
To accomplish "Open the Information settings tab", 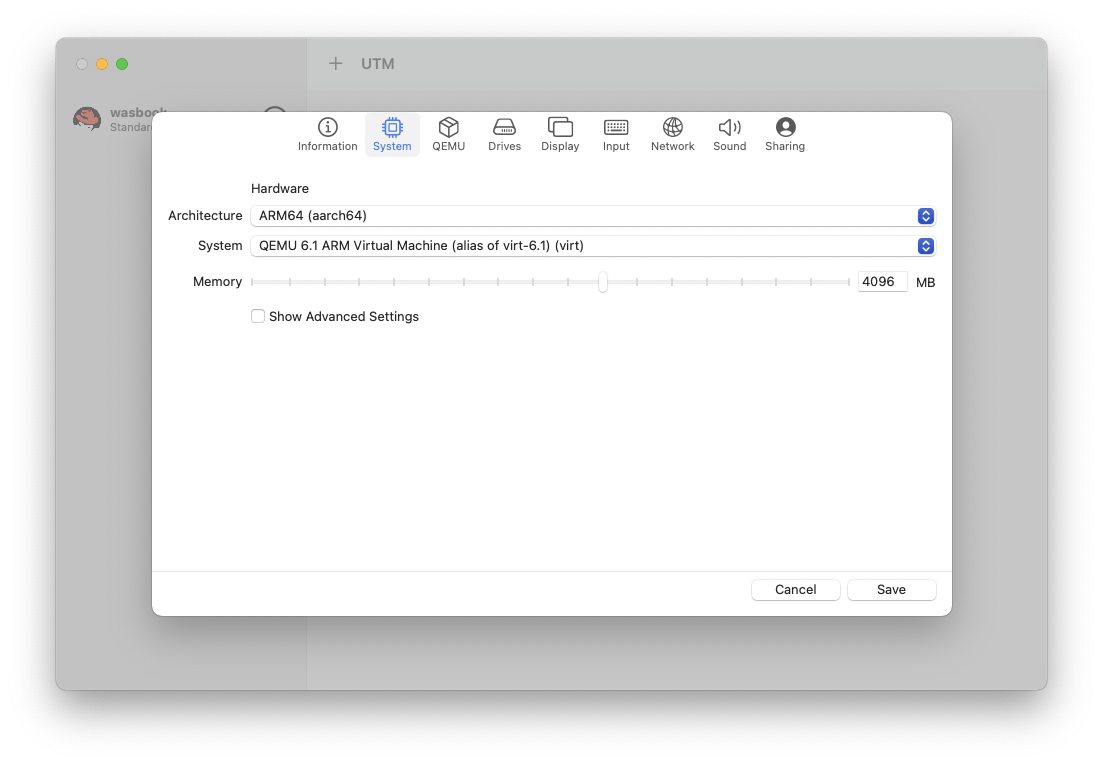I will tap(327, 134).
